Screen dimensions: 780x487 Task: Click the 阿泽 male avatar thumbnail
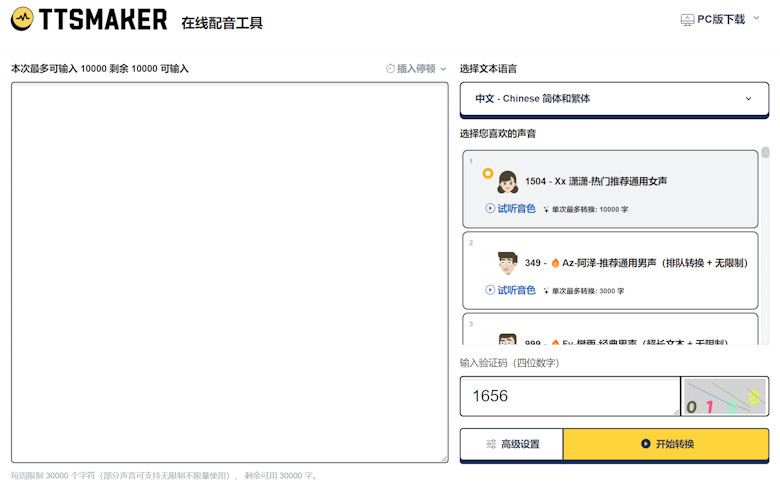pyautogui.click(x=507, y=263)
